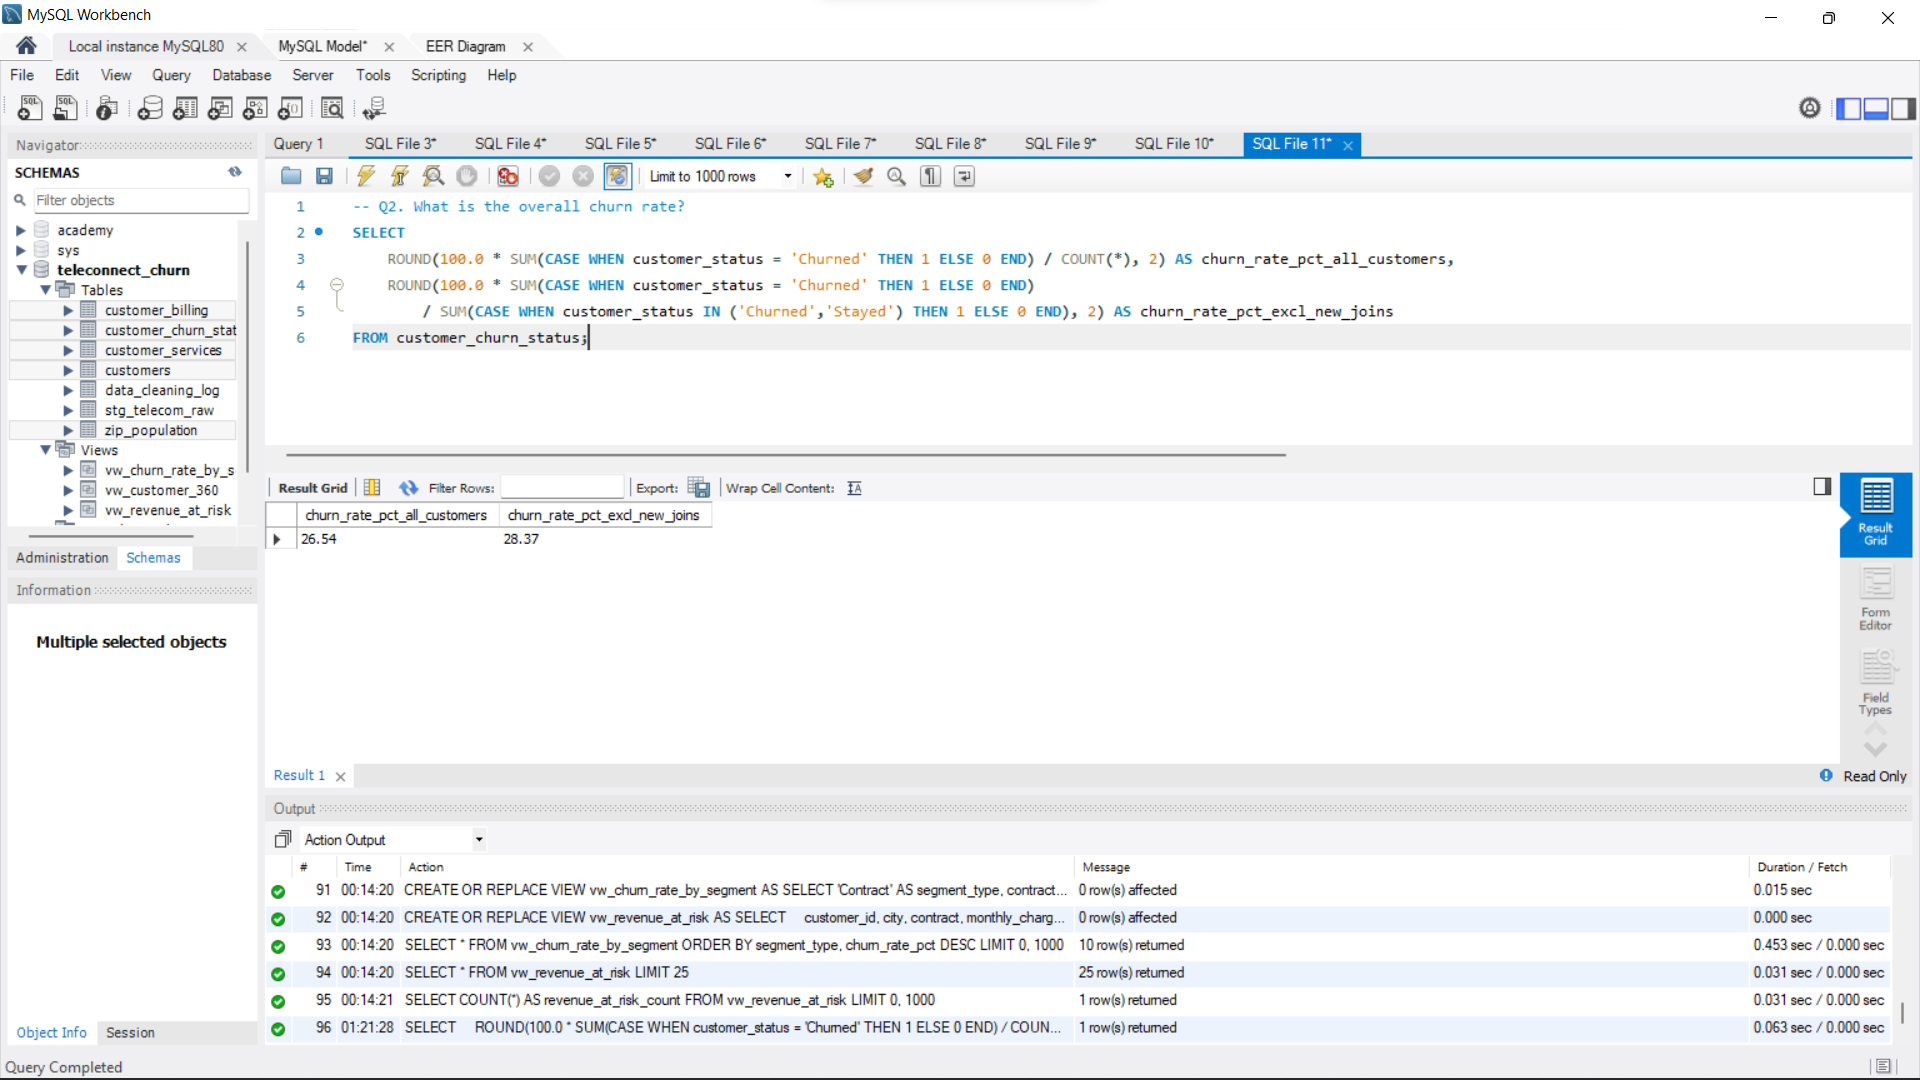Click the Create new function icon
This screenshot has height=1080, width=1920.
(x=290, y=108)
